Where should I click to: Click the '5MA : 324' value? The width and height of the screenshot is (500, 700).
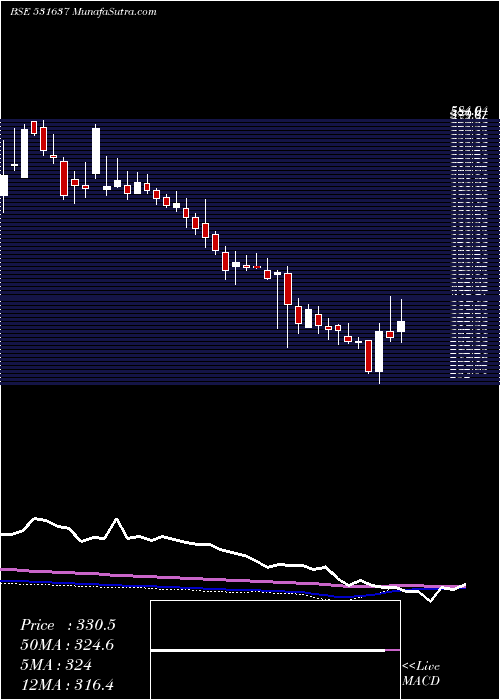click(x=56, y=665)
